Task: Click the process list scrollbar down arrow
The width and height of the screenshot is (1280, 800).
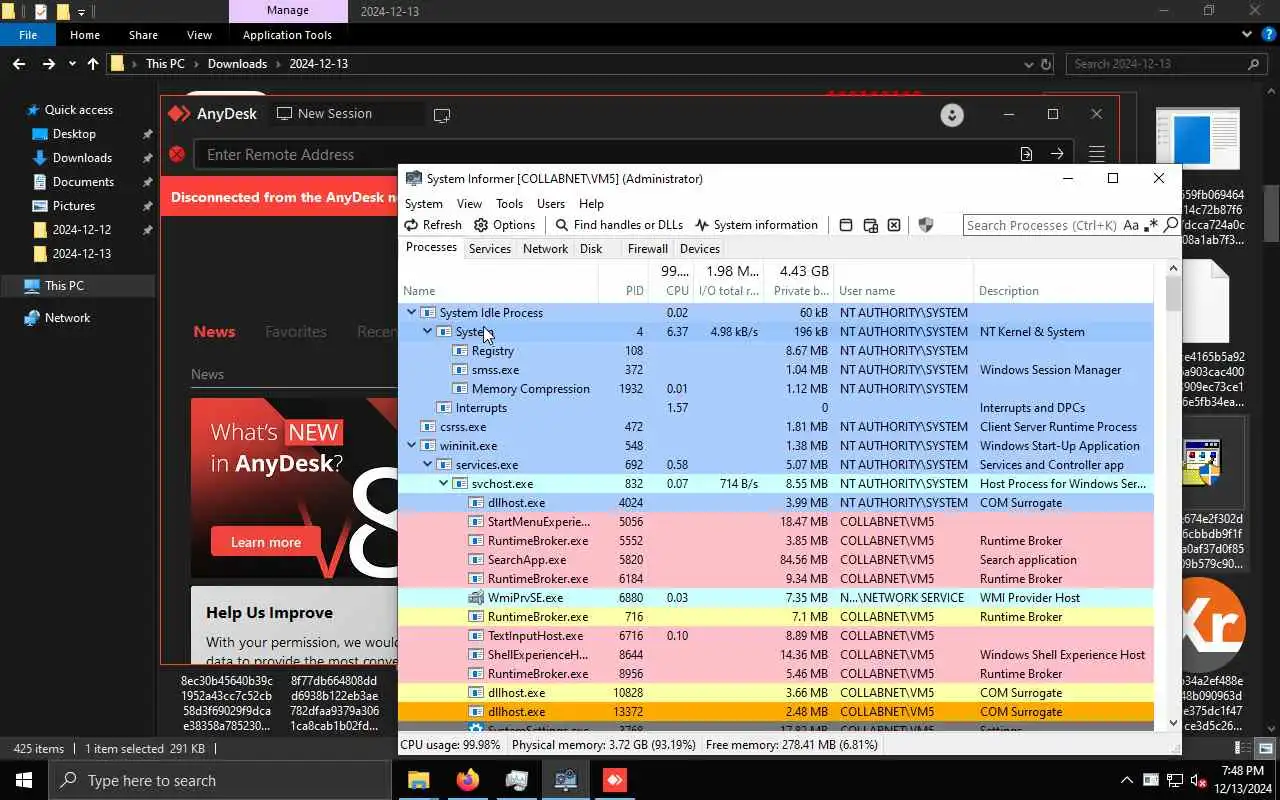Action: coord(1173,722)
